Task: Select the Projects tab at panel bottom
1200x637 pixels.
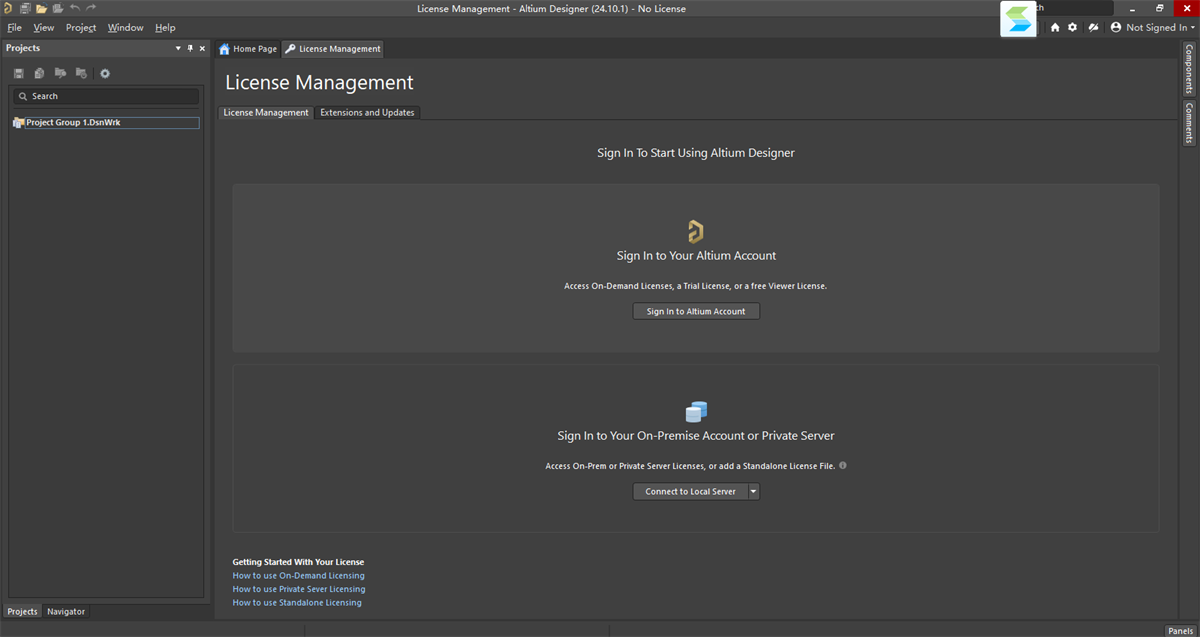Action: (22, 611)
